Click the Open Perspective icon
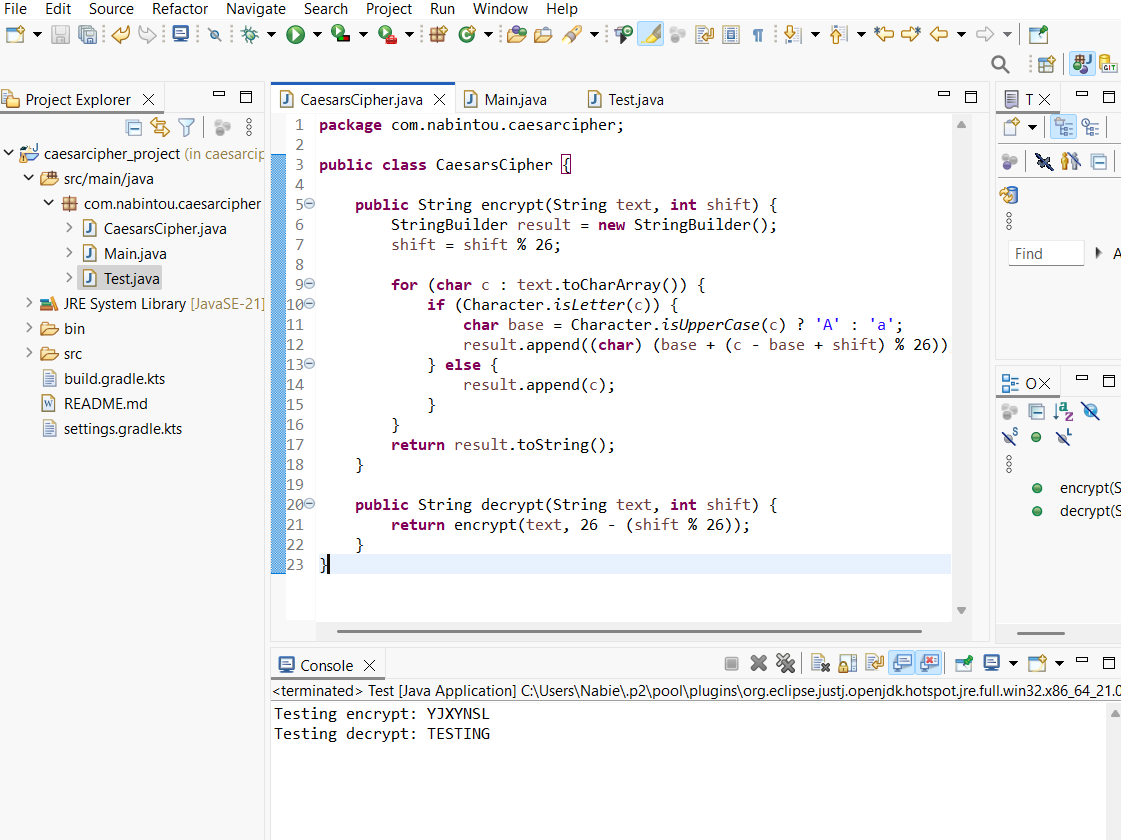Image resolution: width=1121 pixels, height=840 pixels. [1046, 65]
